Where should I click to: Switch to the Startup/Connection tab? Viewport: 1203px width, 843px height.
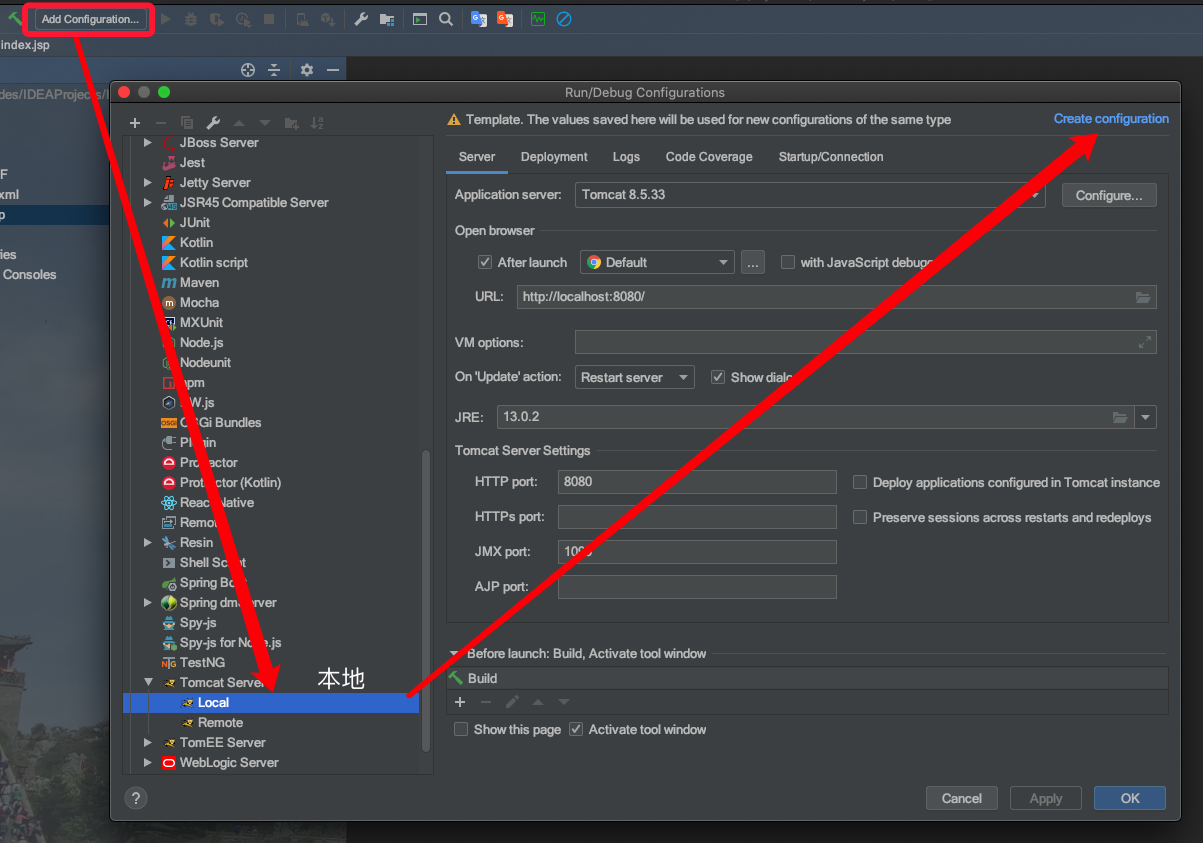click(831, 157)
